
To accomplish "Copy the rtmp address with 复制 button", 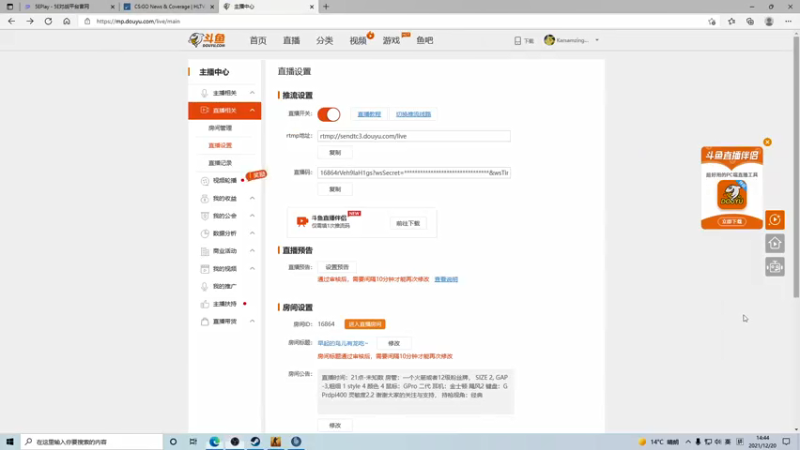I will (x=335, y=153).
